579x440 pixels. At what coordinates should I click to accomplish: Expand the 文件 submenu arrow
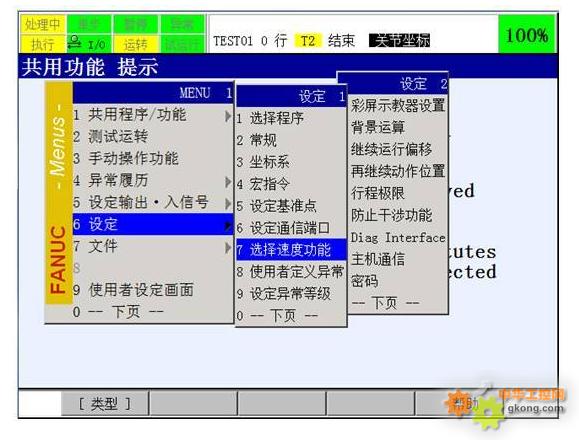pyautogui.click(x=228, y=247)
